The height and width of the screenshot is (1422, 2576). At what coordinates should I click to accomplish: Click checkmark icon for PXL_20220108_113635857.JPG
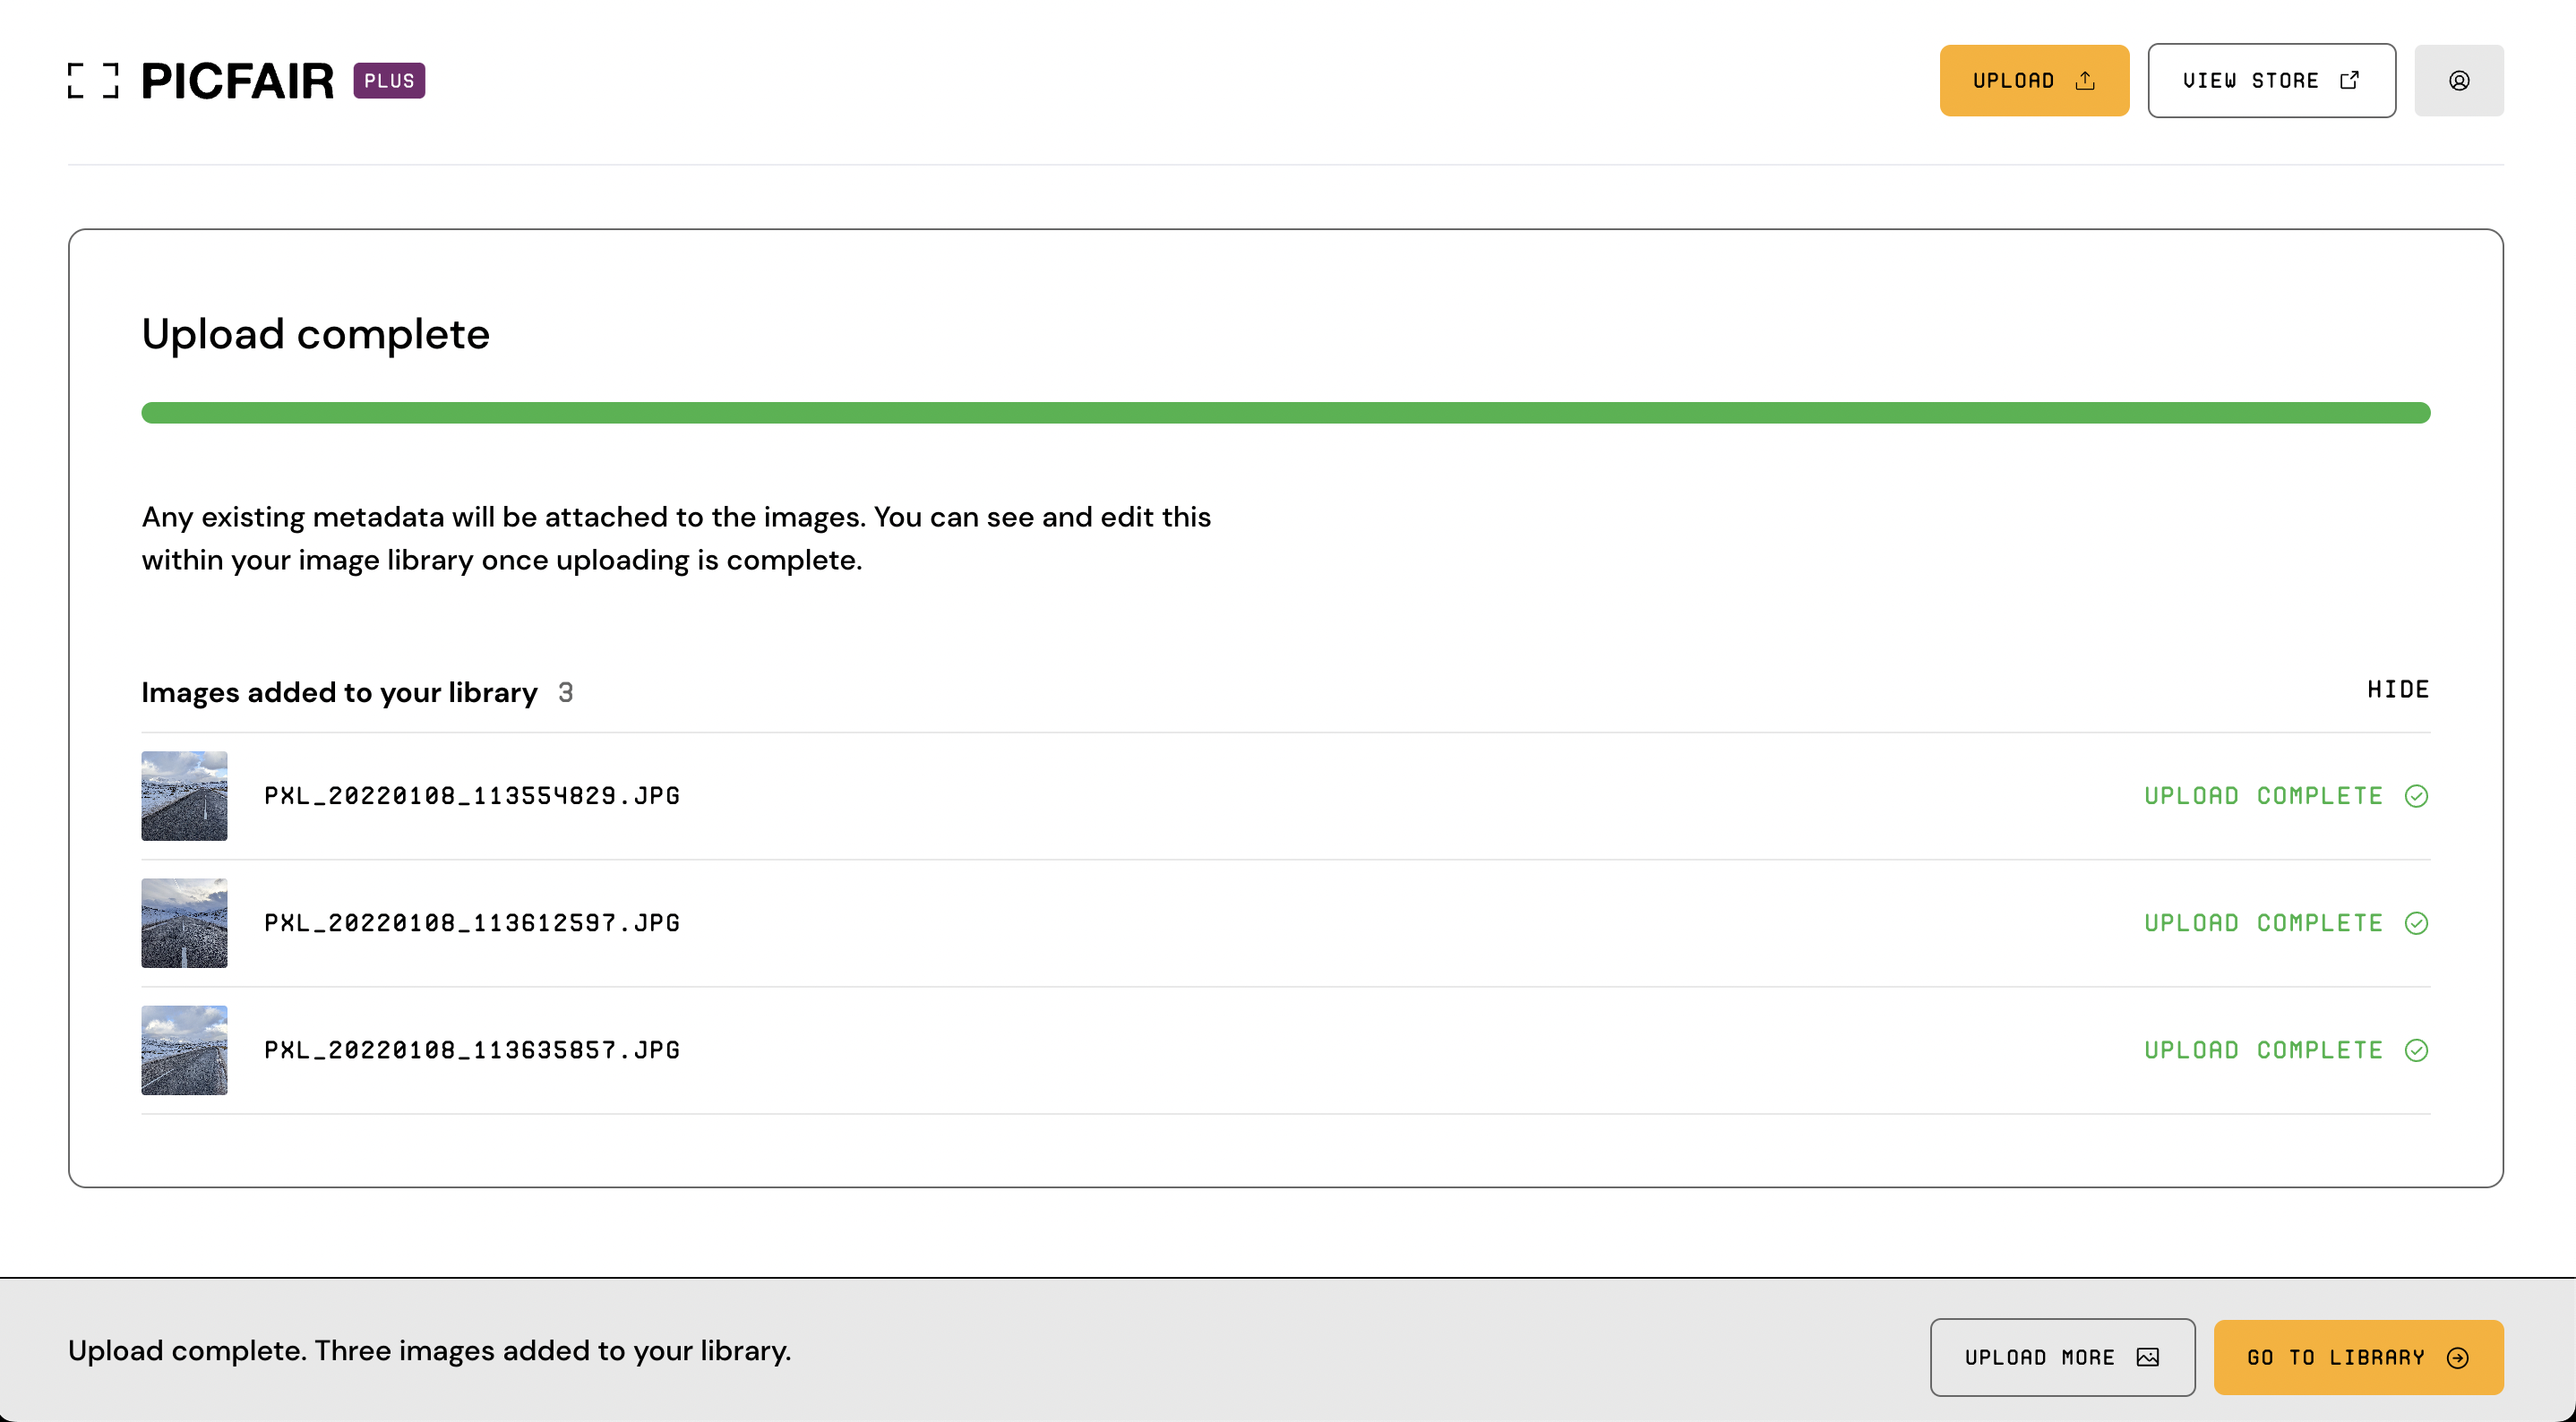click(2417, 1050)
